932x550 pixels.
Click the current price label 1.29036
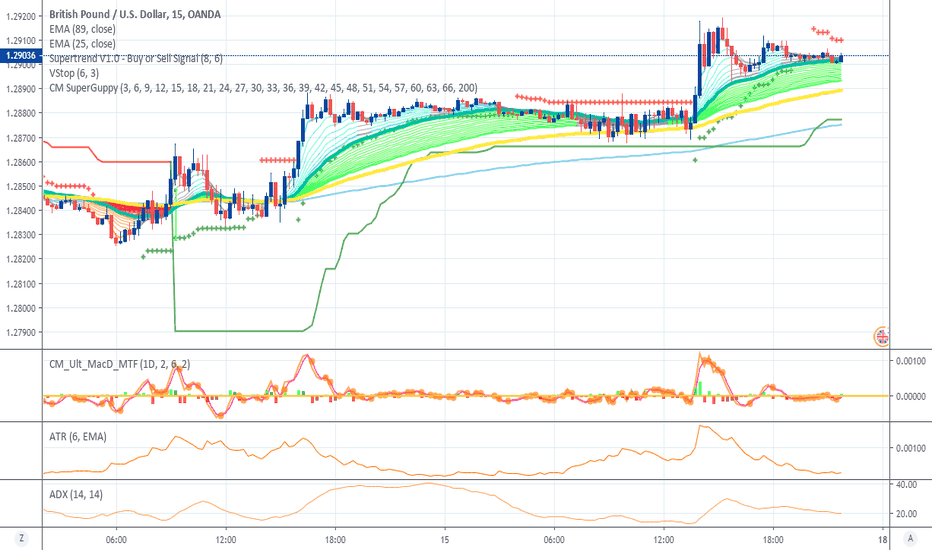tap(21, 55)
